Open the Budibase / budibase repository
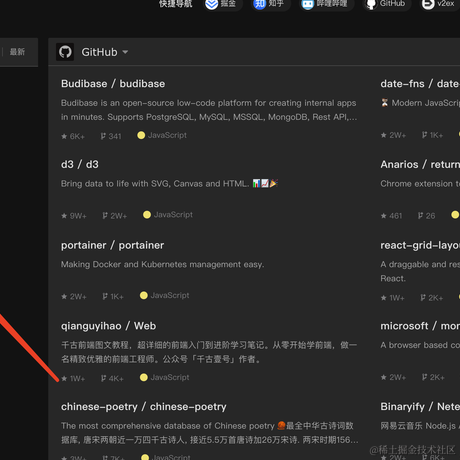The image size is (460, 460). [113, 84]
